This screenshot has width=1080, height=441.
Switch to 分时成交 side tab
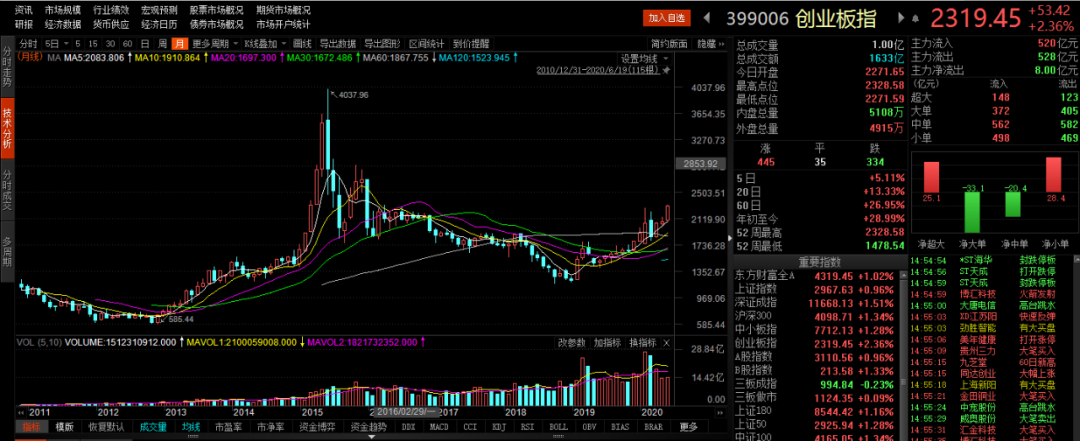[7, 189]
